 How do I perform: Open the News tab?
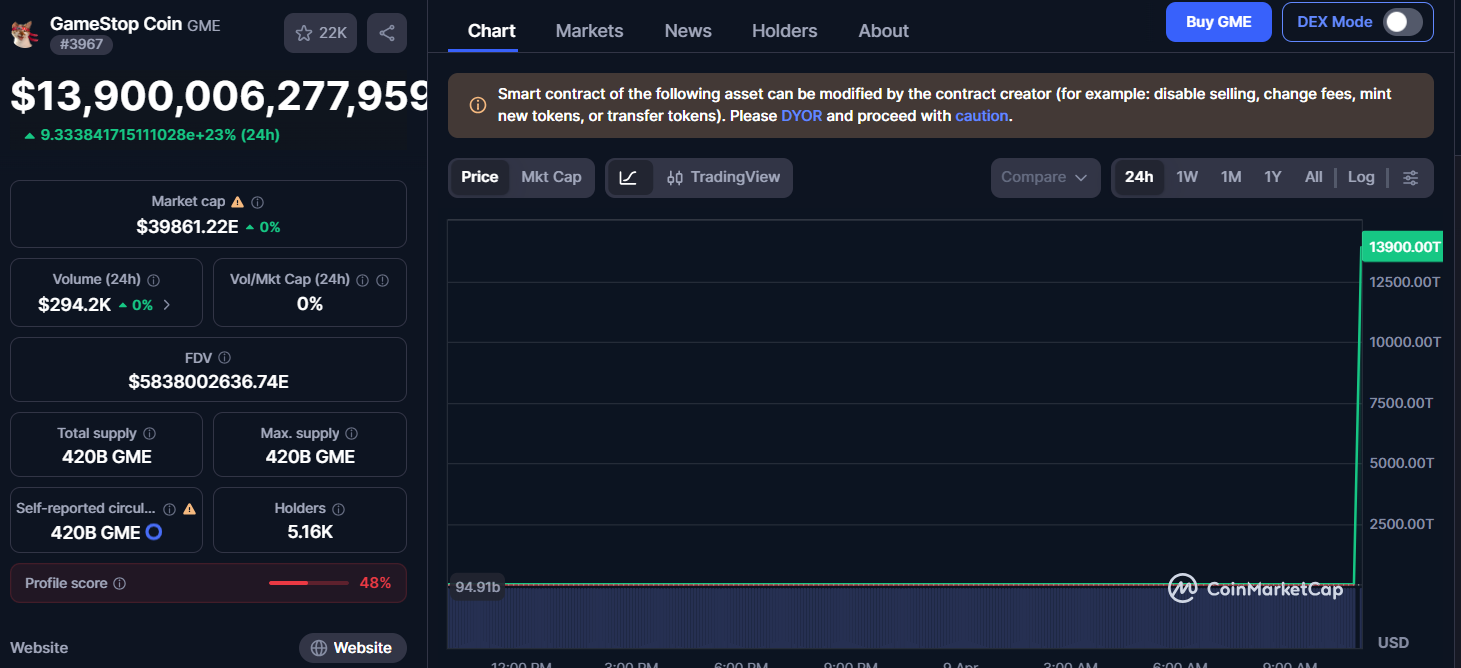(688, 31)
